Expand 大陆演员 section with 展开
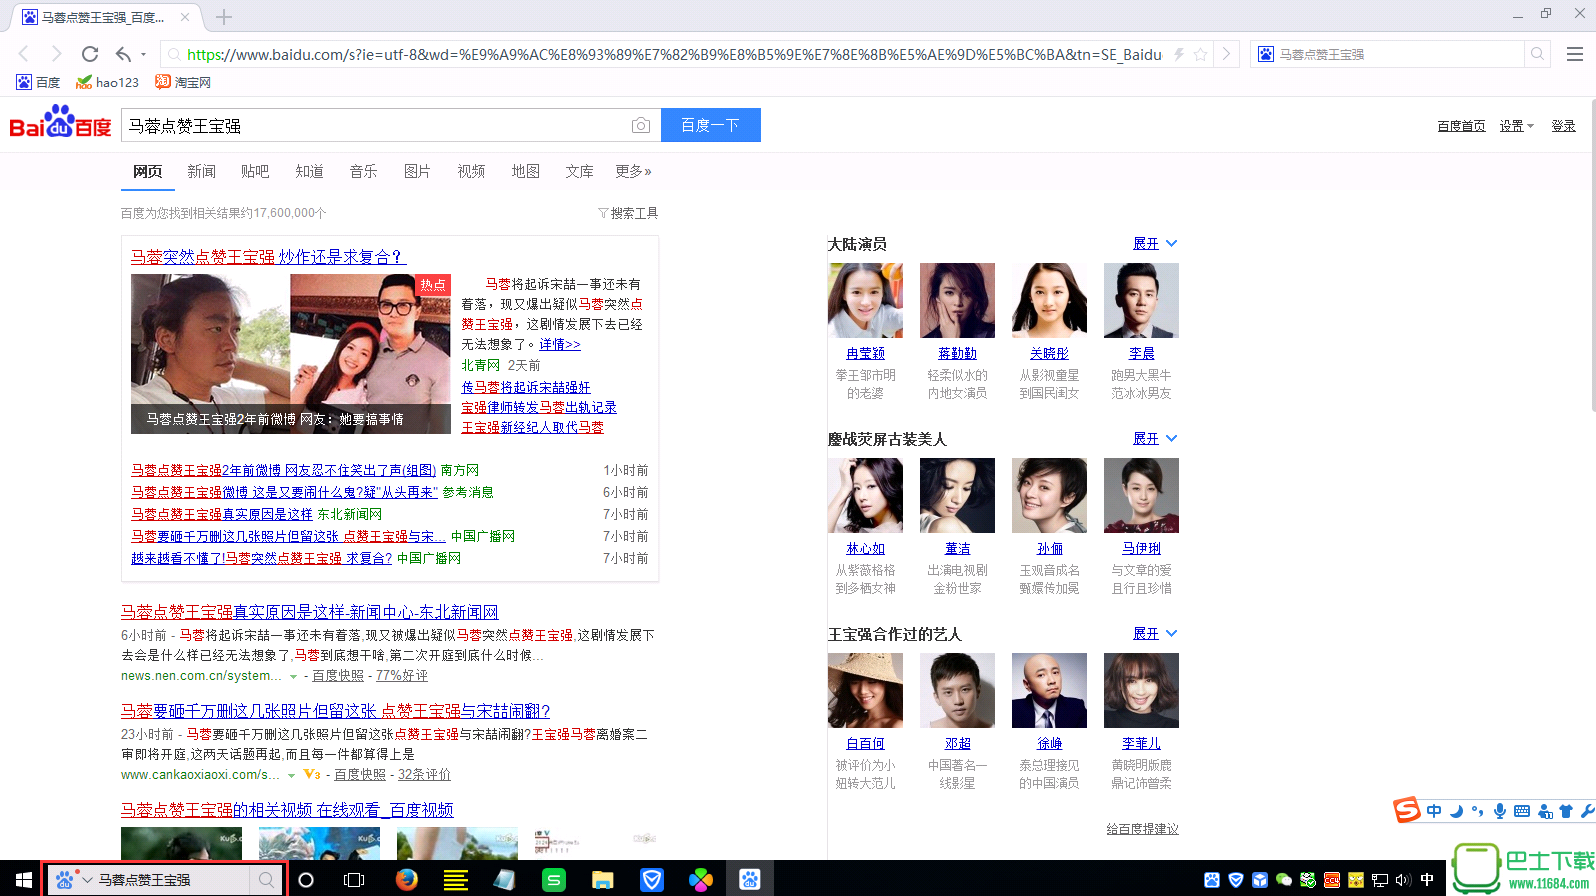This screenshot has width=1596, height=896. tap(1155, 244)
